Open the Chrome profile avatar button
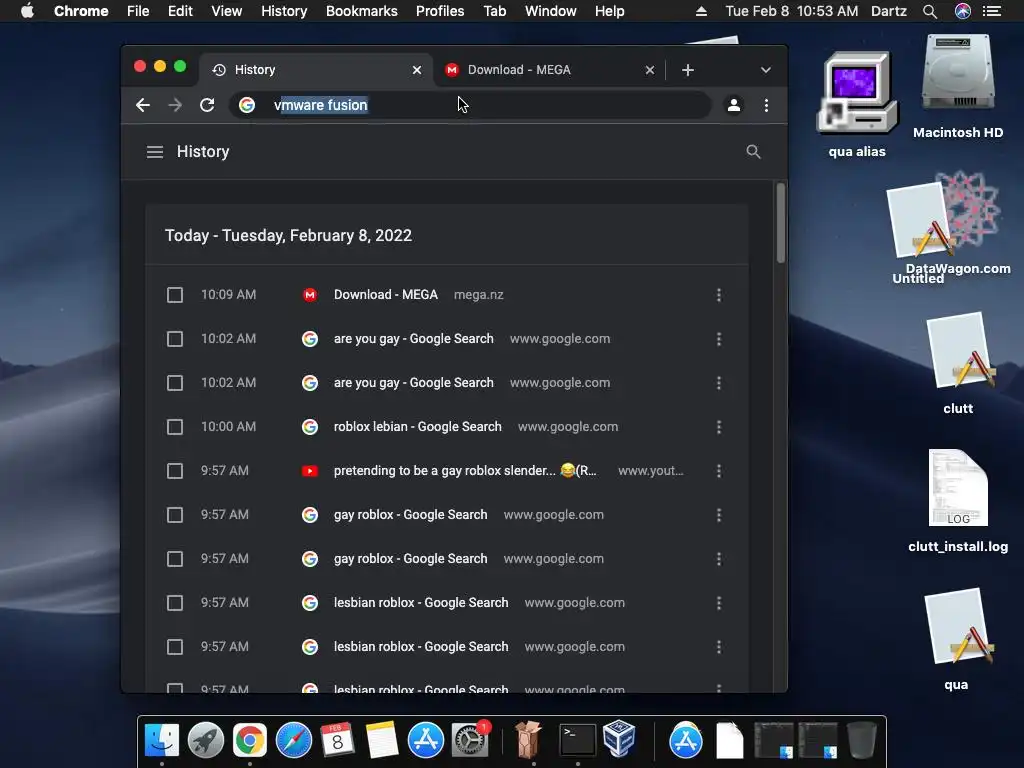The height and width of the screenshot is (768, 1024). tap(733, 105)
